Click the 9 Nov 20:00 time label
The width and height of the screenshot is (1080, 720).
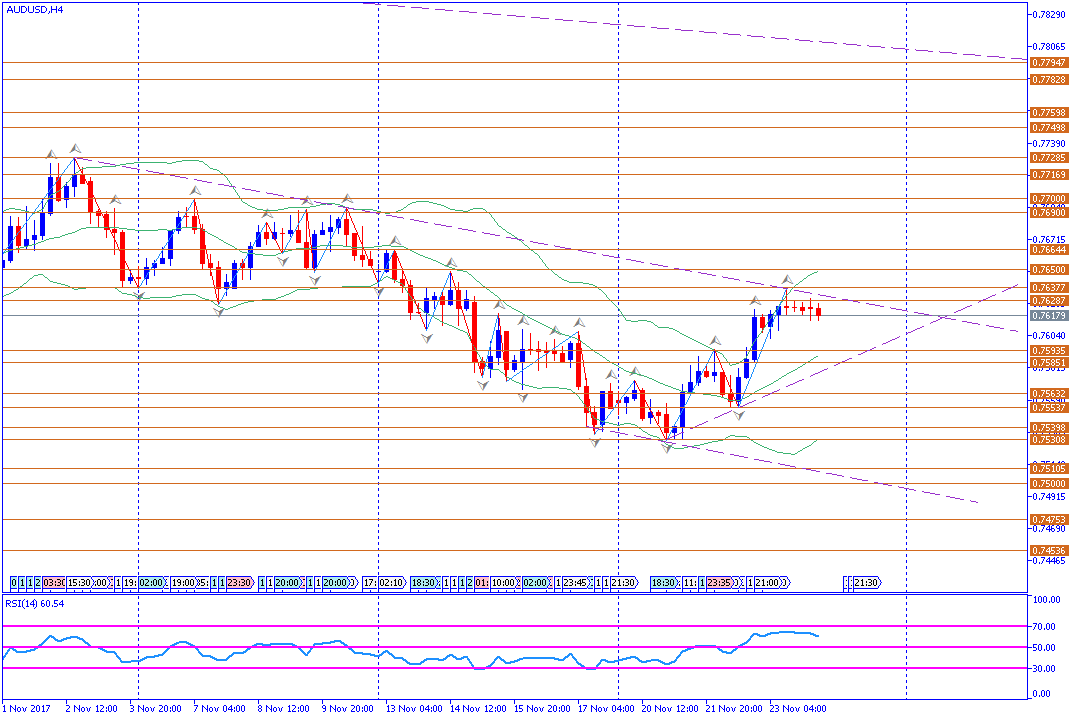click(x=348, y=709)
